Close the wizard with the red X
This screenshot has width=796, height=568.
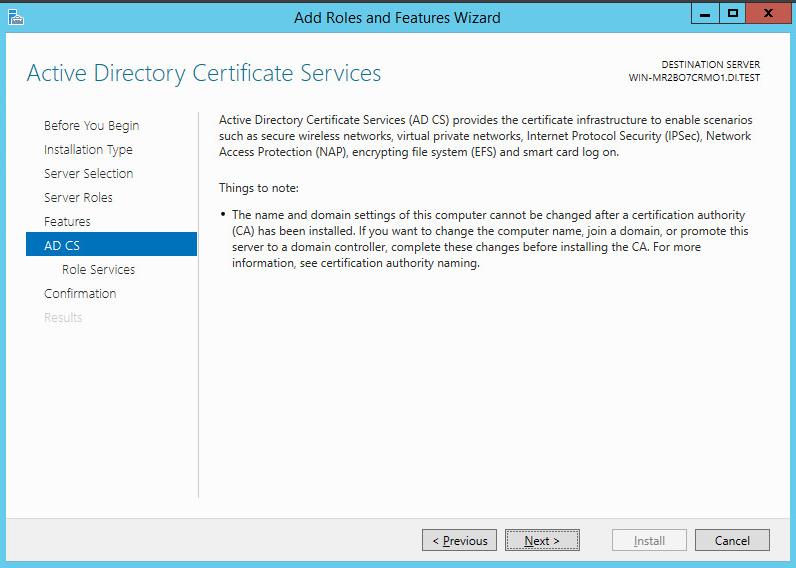(768, 14)
